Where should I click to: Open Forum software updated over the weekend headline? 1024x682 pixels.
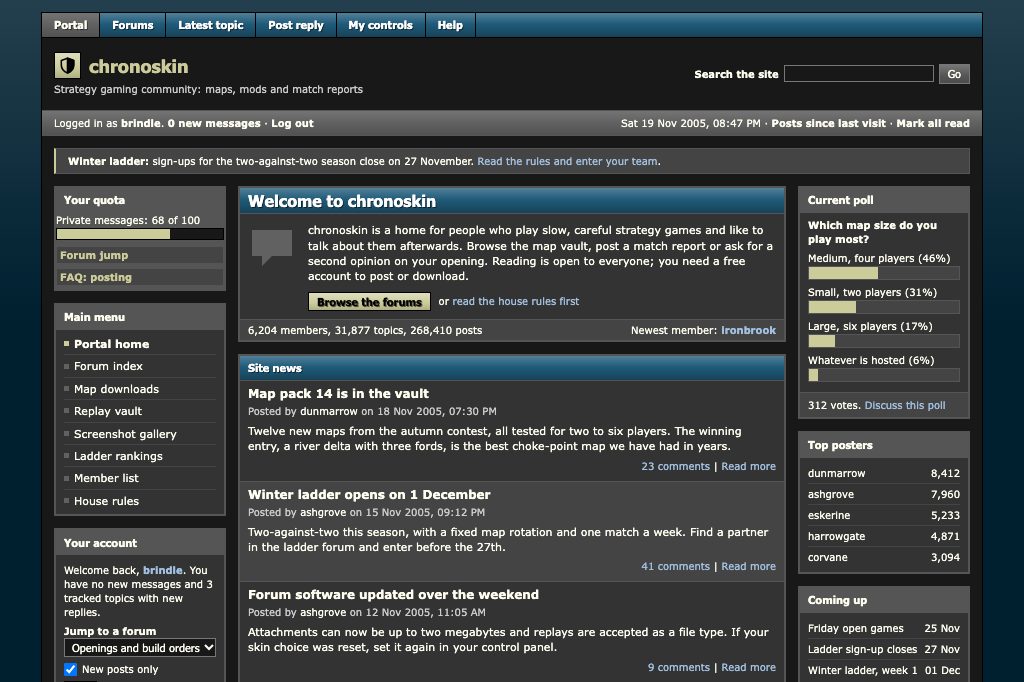(x=393, y=595)
